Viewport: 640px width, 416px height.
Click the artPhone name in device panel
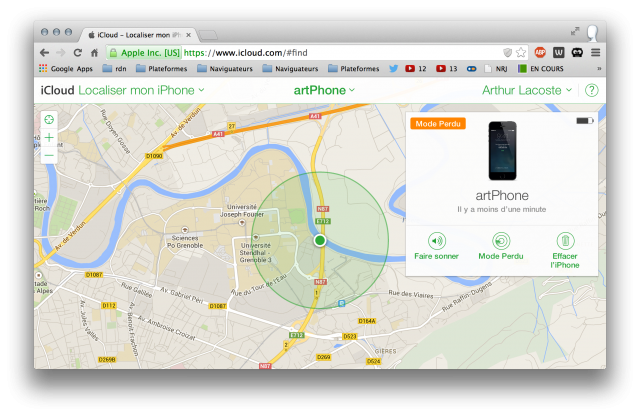pyautogui.click(x=502, y=196)
